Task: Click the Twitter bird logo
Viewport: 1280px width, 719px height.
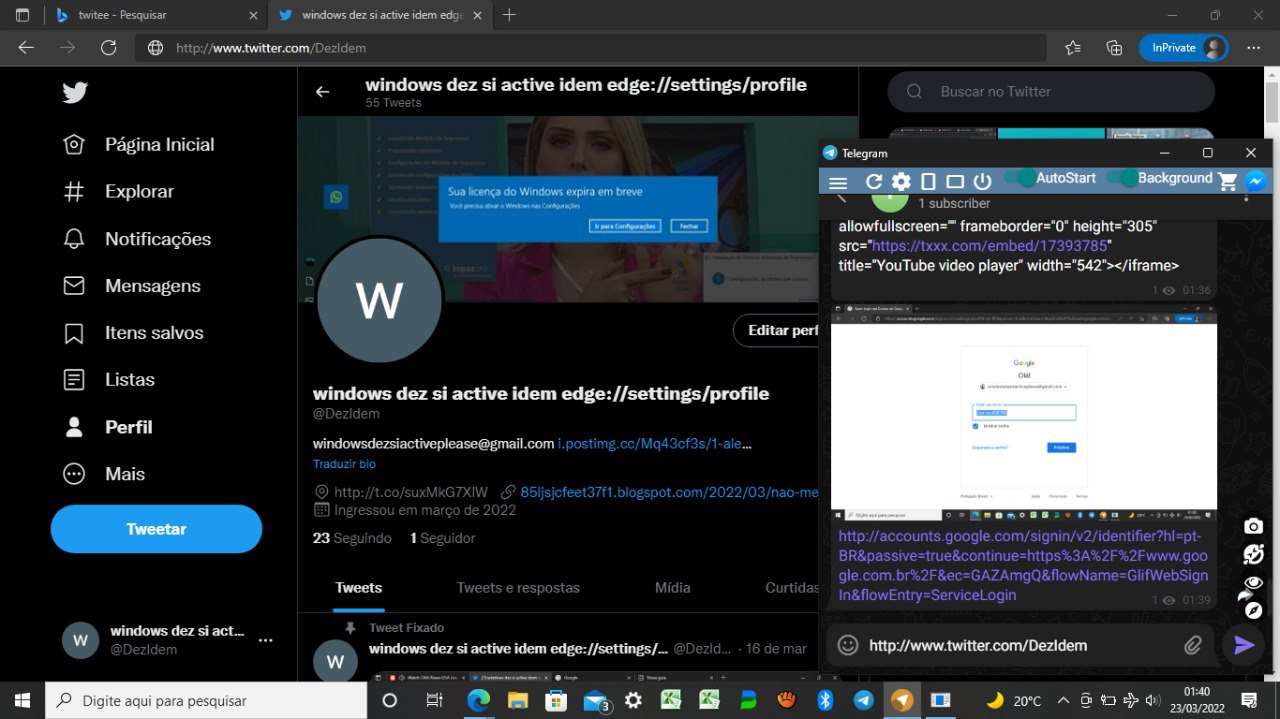Action: (75, 93)
